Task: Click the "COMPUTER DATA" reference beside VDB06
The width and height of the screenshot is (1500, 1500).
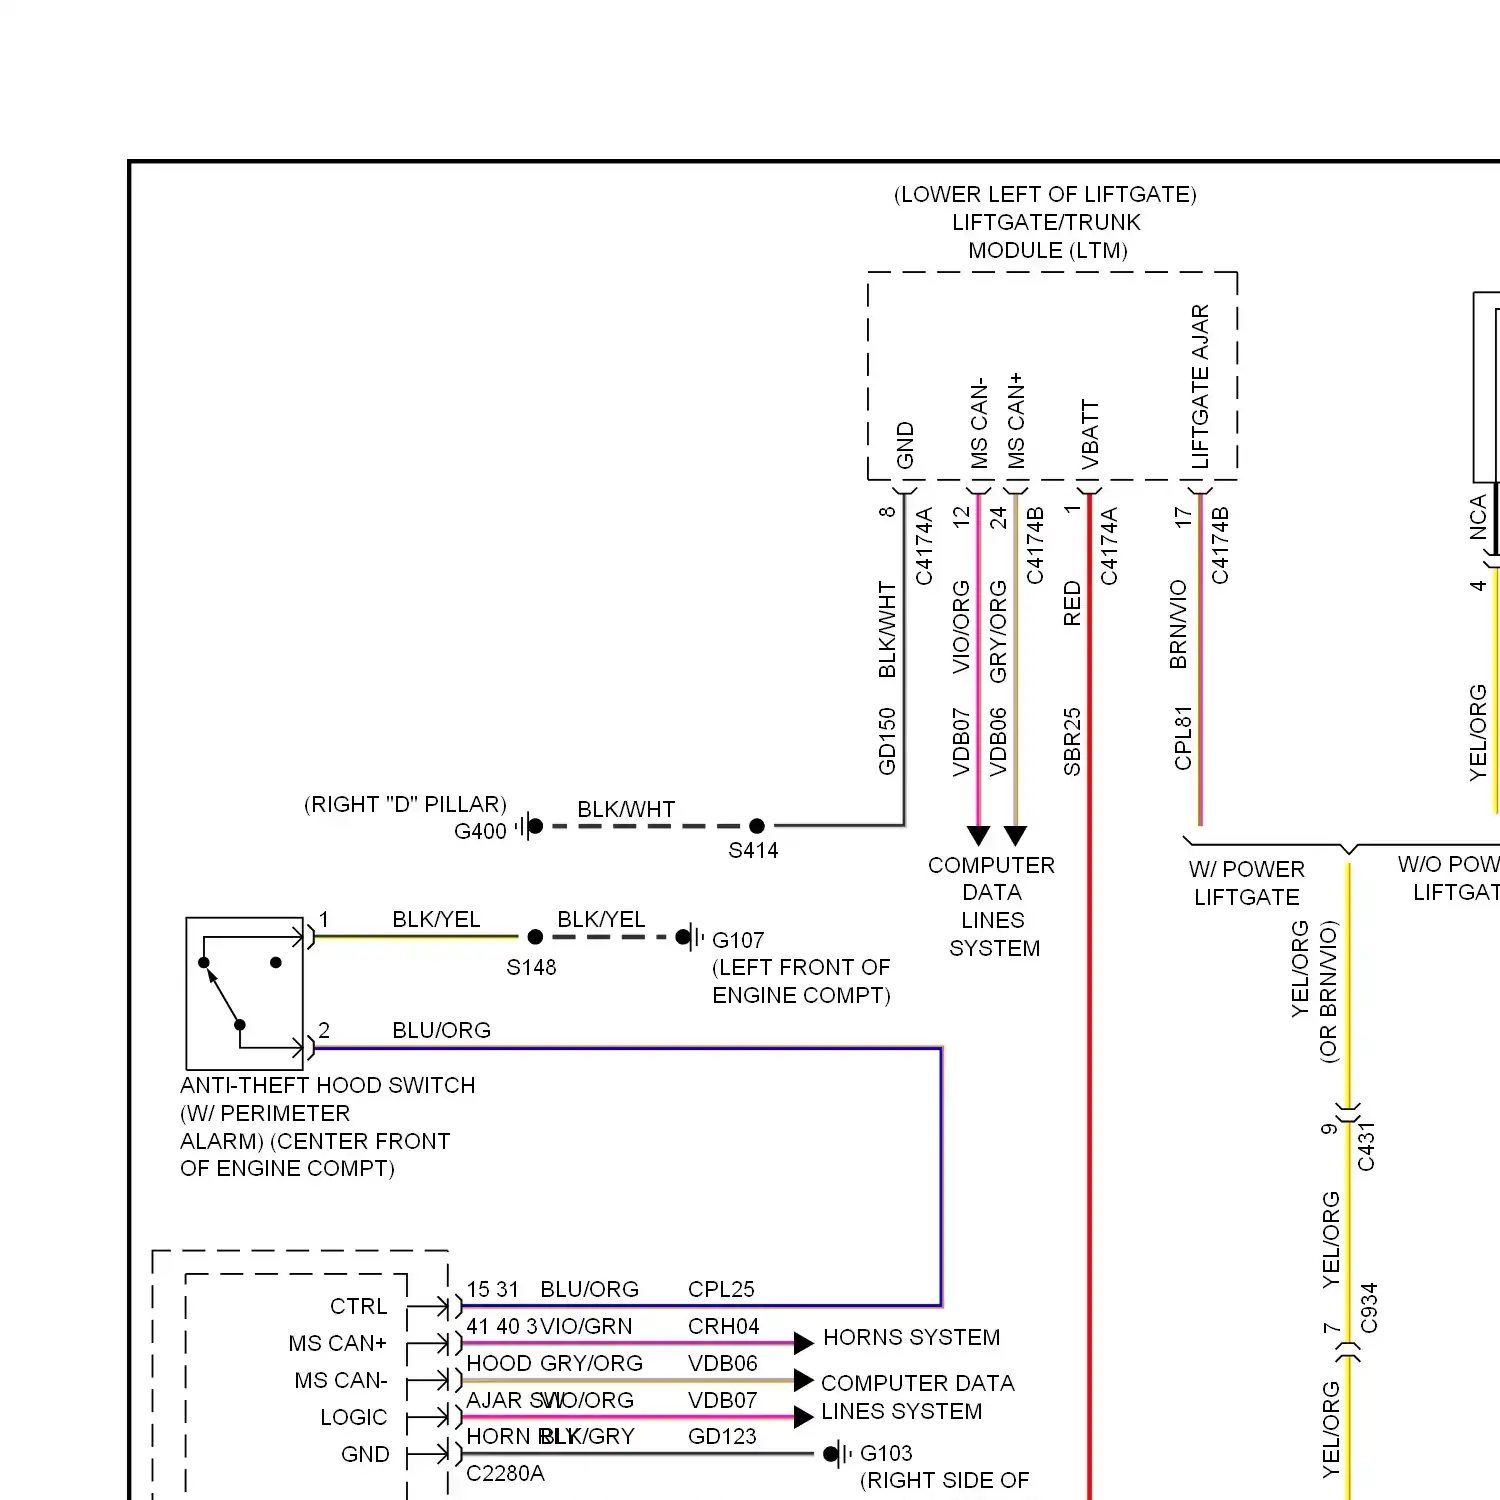Action: pyautogui.click(x=918, y=1383)
